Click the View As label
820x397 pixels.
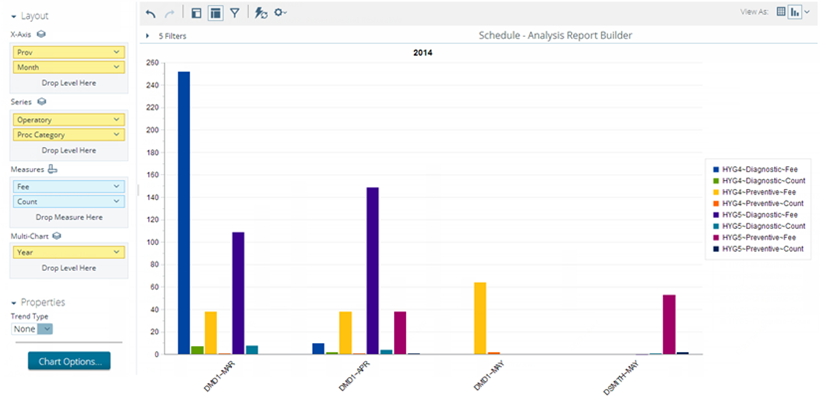click(x=755, y=12)
